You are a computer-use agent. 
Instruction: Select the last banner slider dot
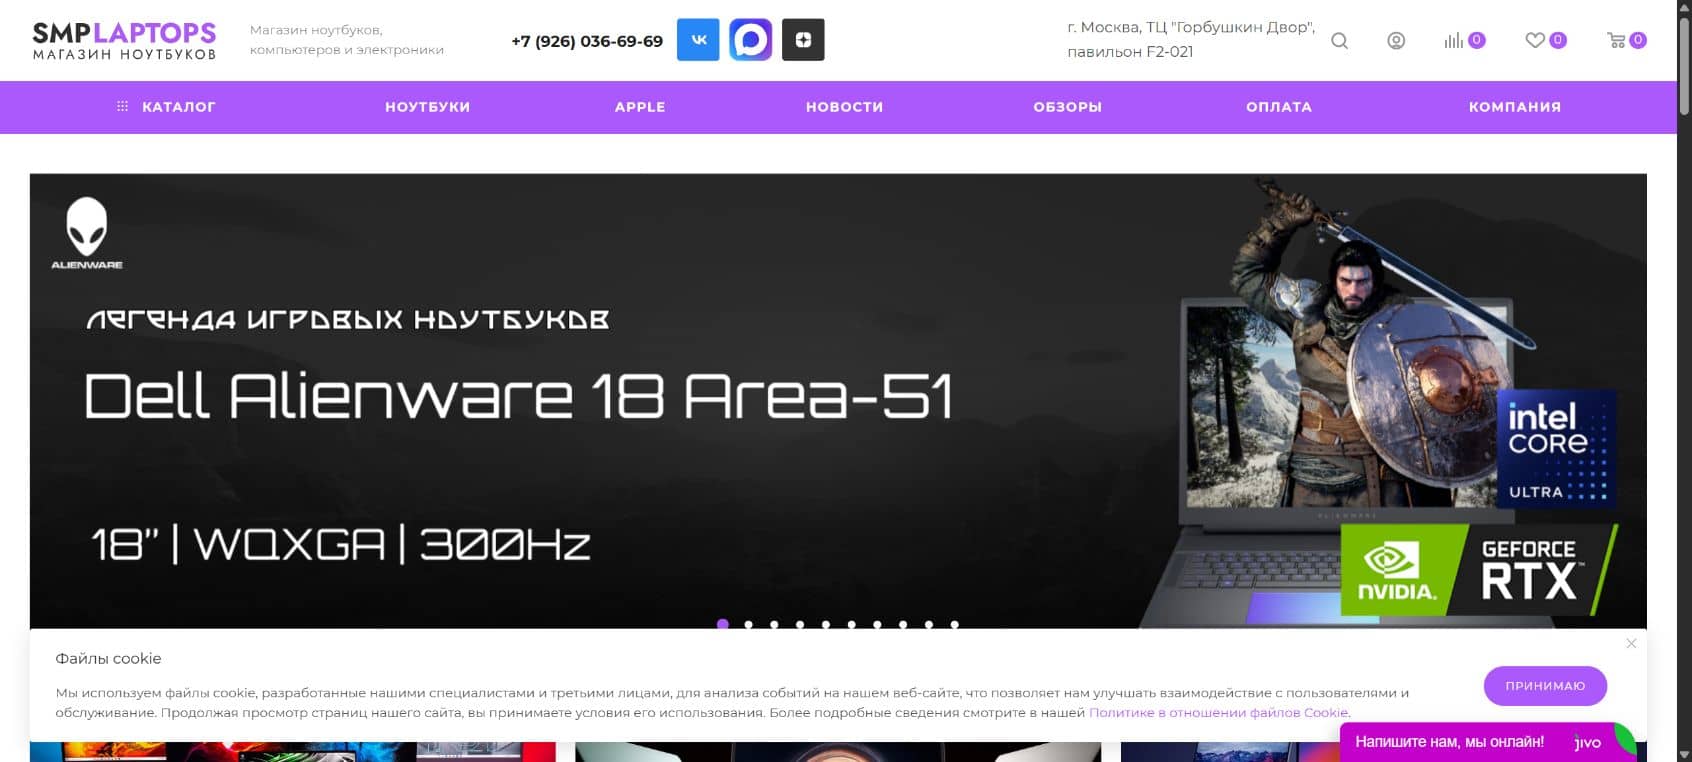point(955,624)
